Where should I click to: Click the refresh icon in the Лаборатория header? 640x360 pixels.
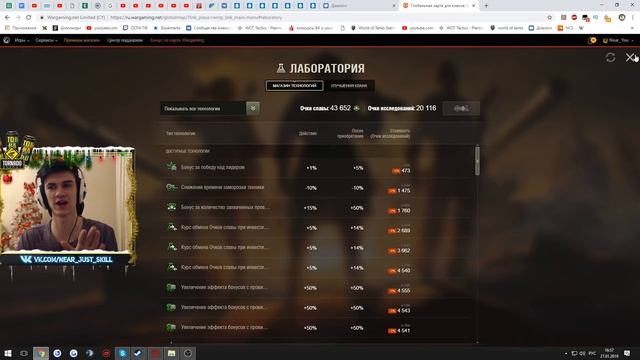coord(610,58)
